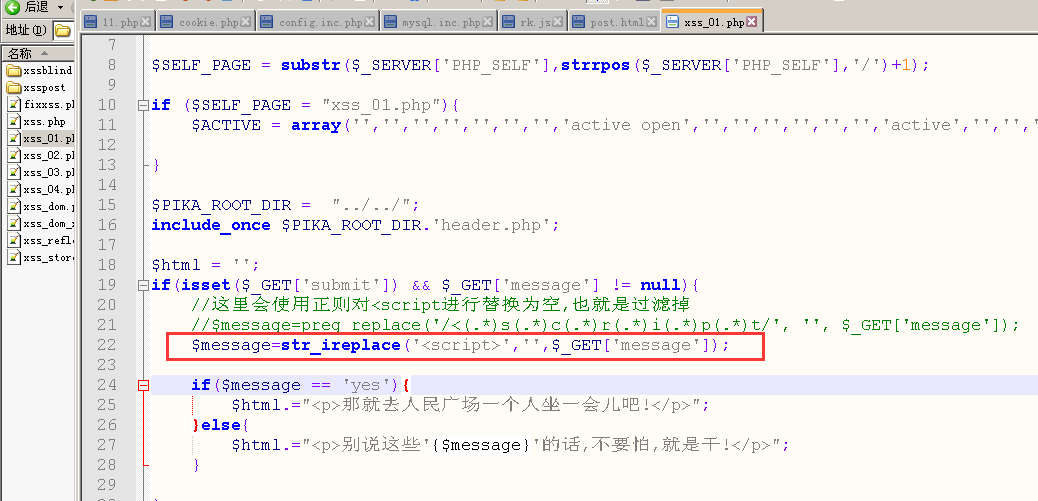Click the save-state icon on xss_01.php tab

click(x=673, y=22)
